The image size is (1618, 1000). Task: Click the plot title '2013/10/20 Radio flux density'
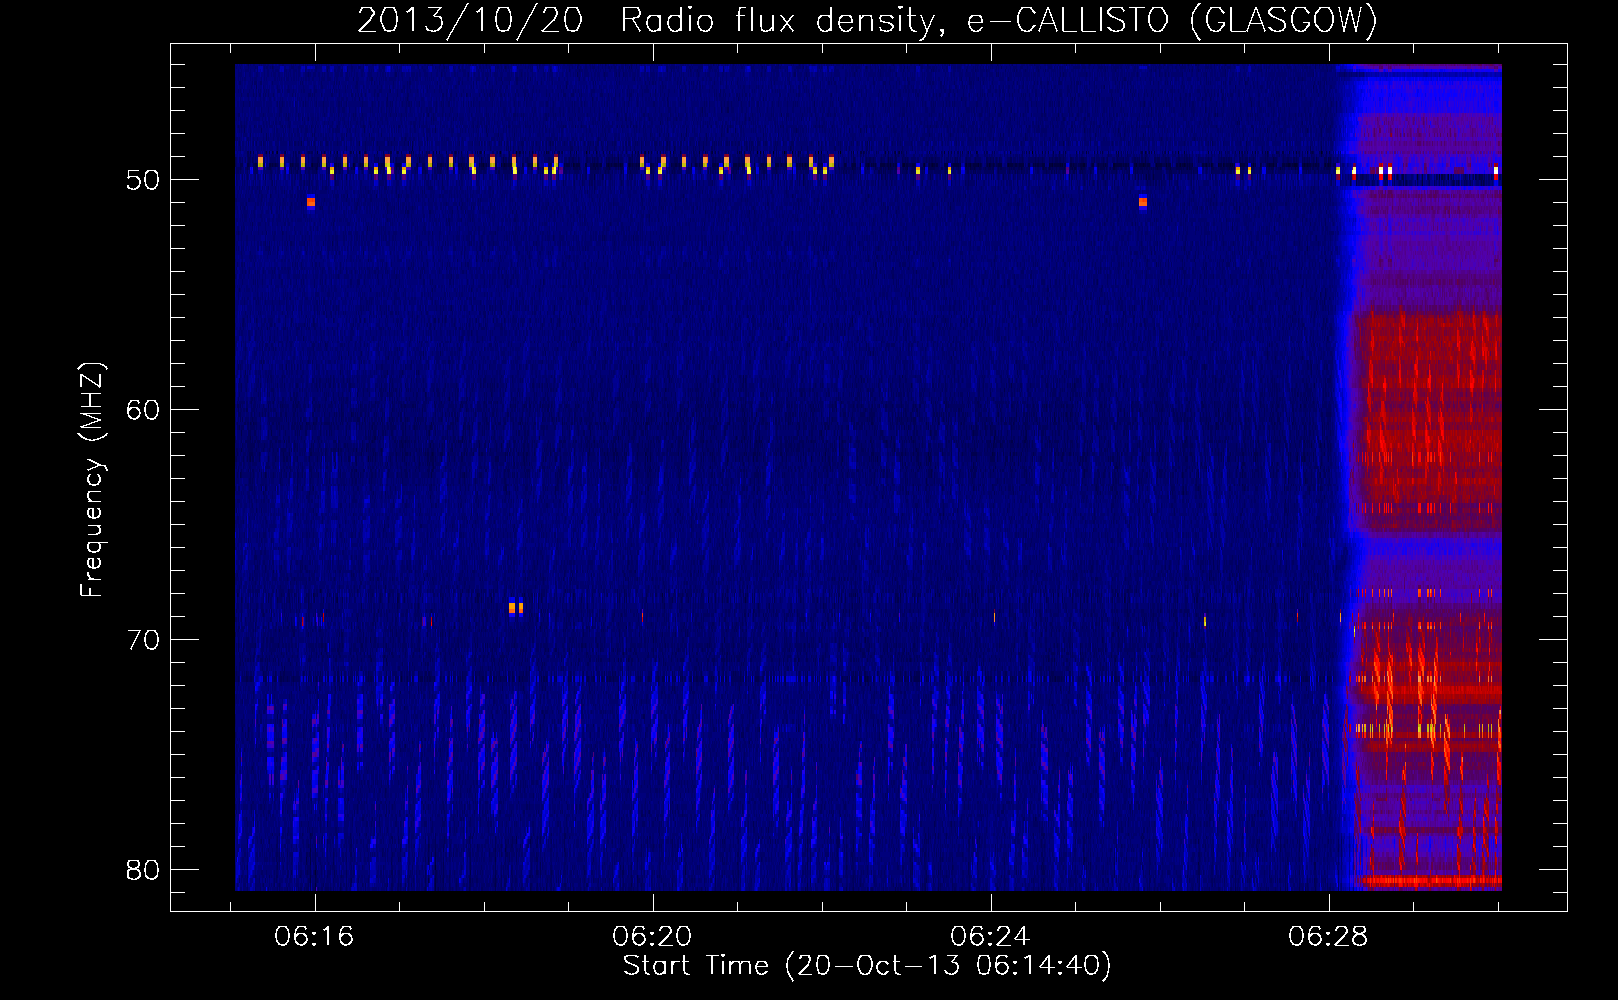[868, 20]
